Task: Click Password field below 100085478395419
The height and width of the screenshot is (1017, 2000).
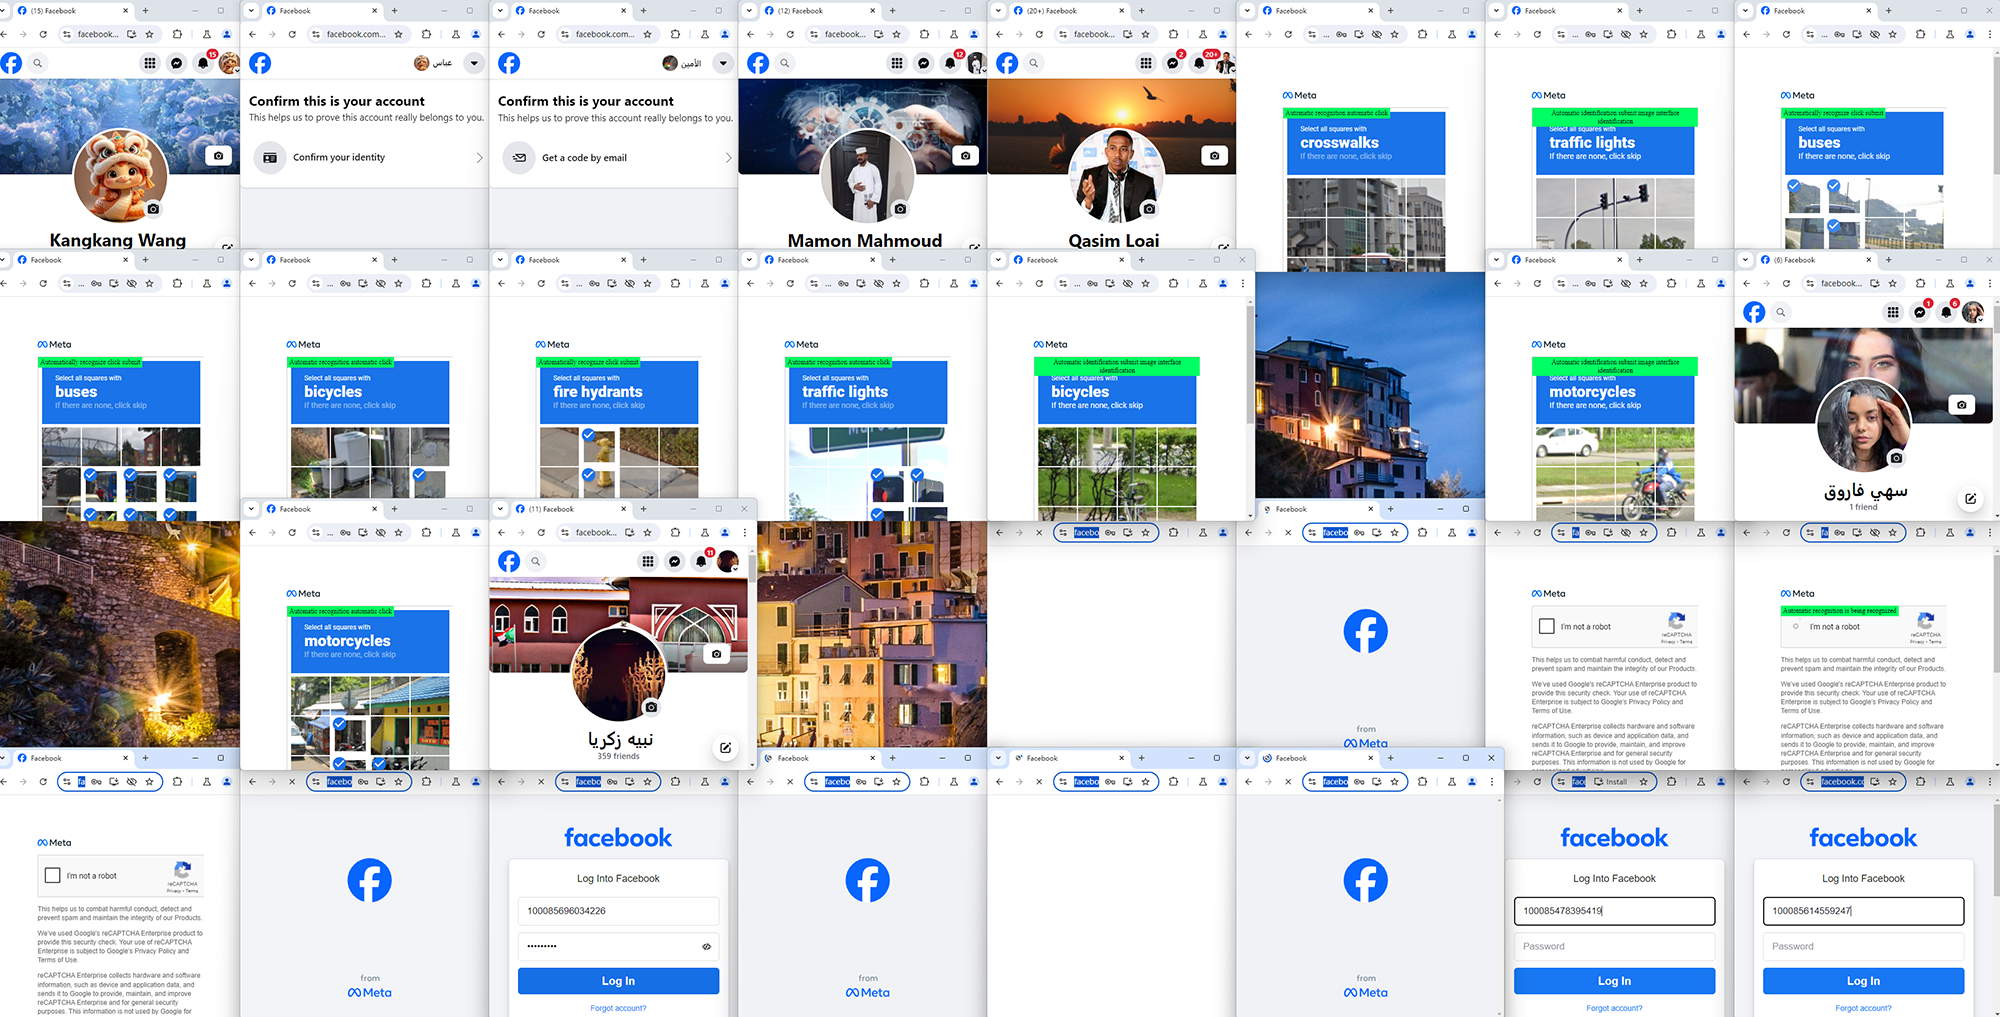Action: coord(1614,946)
